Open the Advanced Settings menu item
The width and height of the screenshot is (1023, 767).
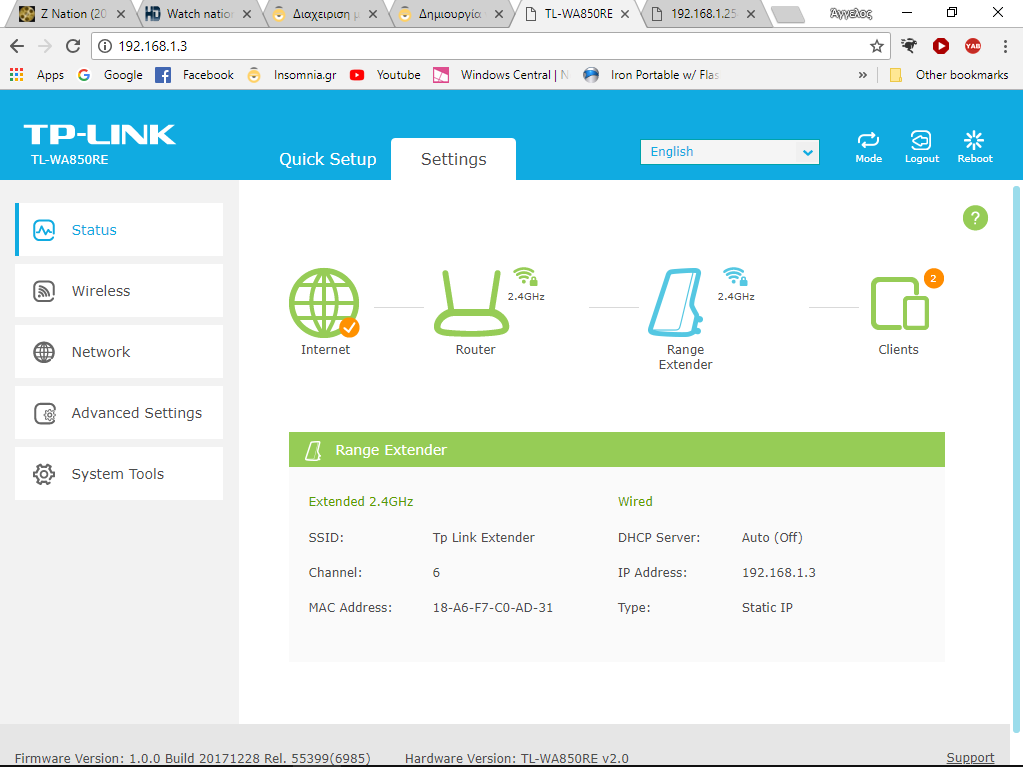pos(119,413)
